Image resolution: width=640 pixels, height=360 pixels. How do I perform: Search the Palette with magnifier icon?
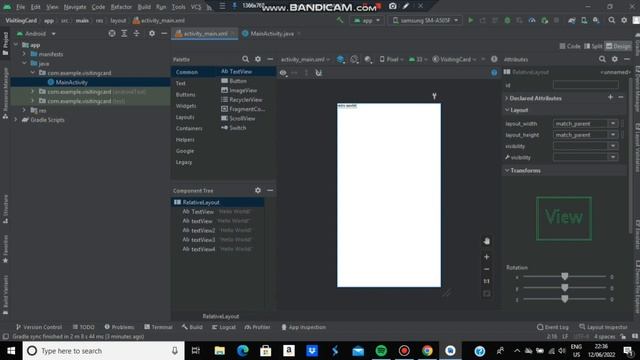click(245, 59)
